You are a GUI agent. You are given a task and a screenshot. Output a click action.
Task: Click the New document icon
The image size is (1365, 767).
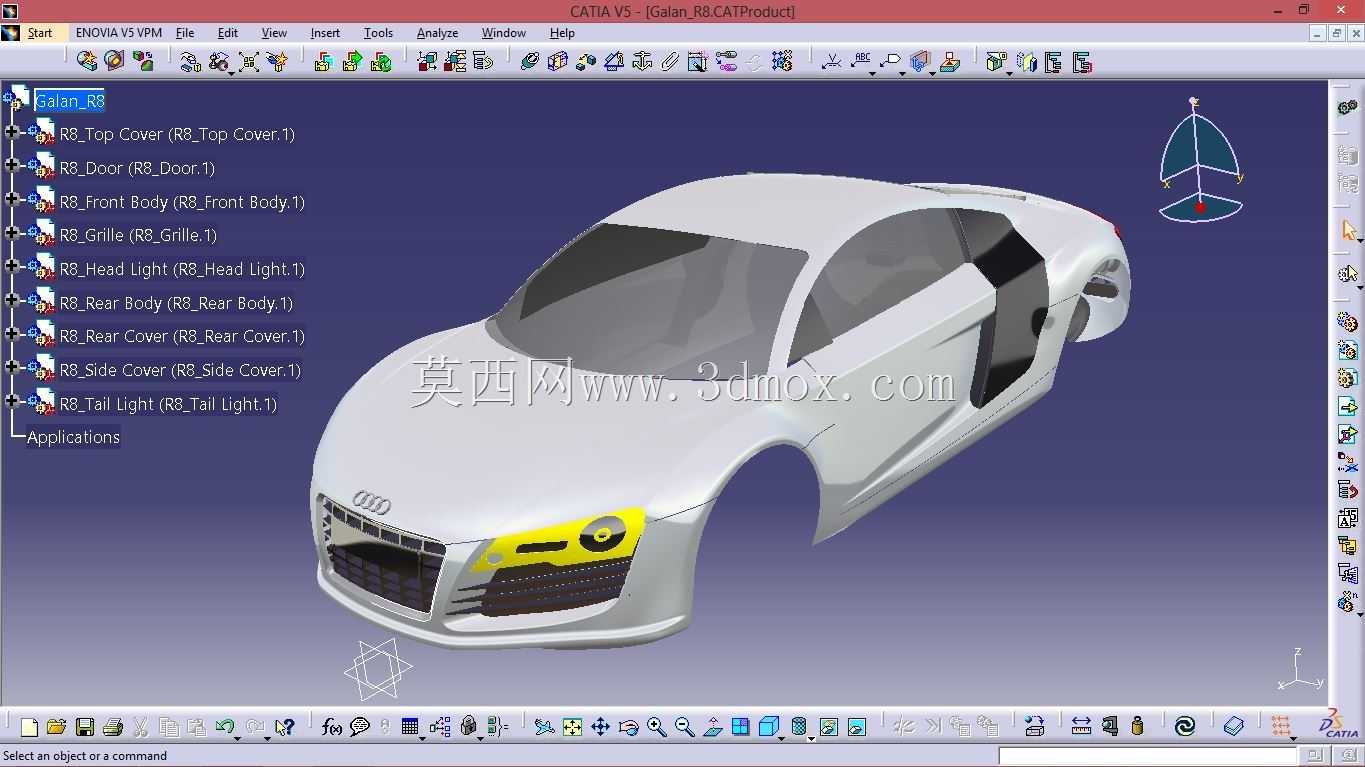click(x=29, y=727)
